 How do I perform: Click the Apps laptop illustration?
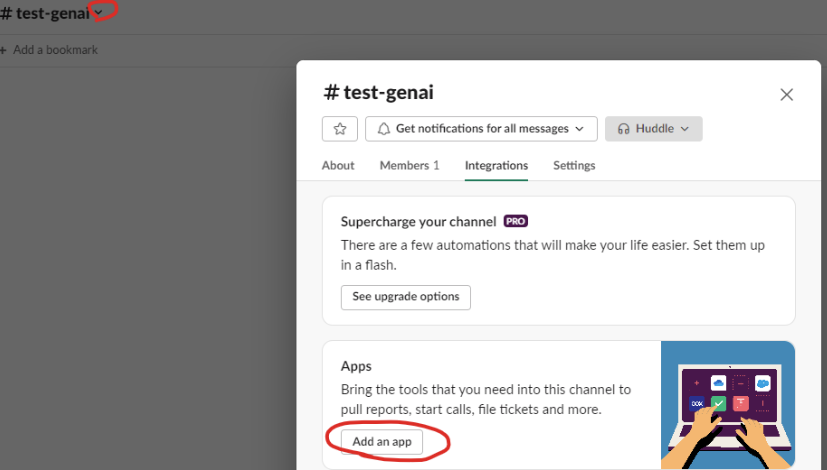pos(727,405)
